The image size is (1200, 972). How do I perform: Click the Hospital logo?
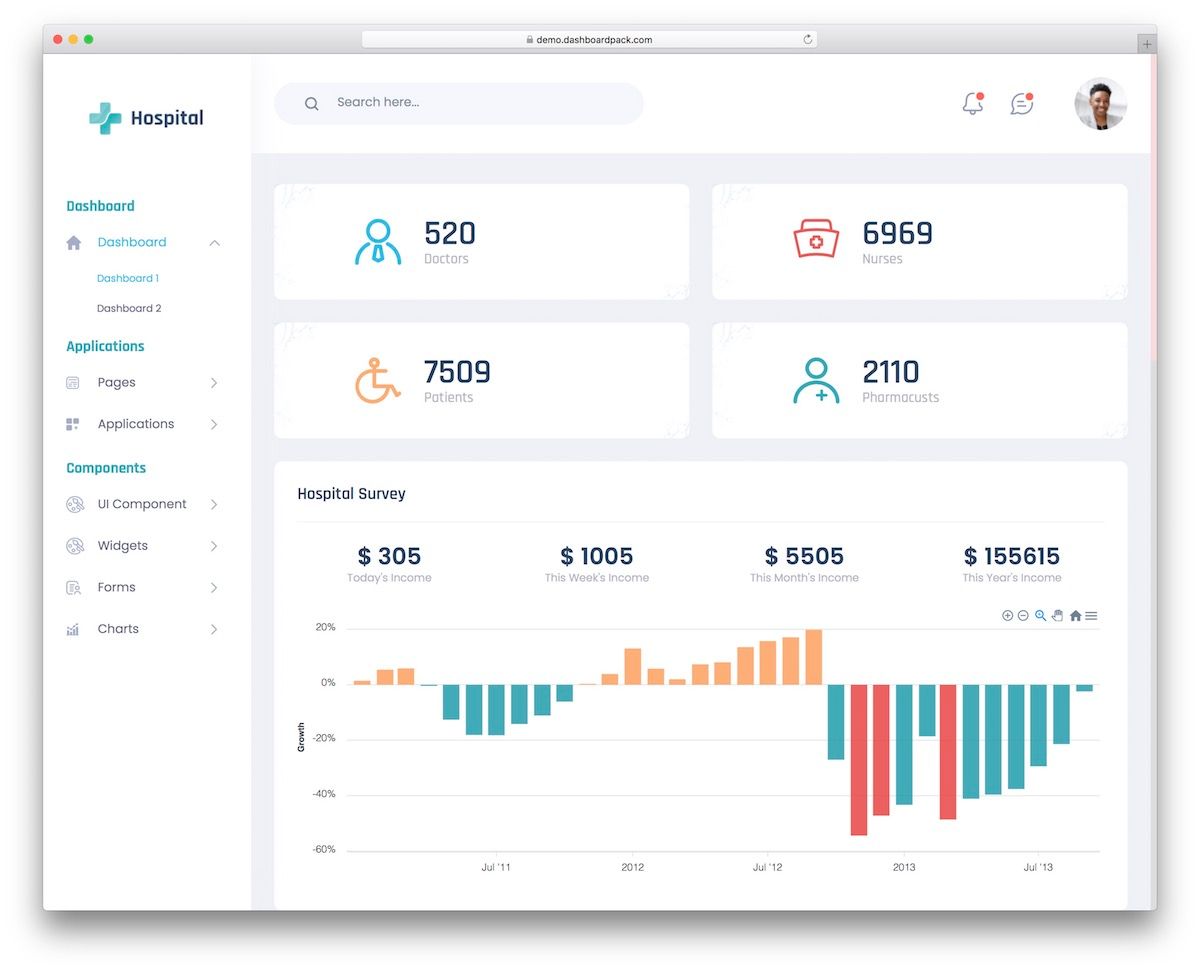point(145,117)
